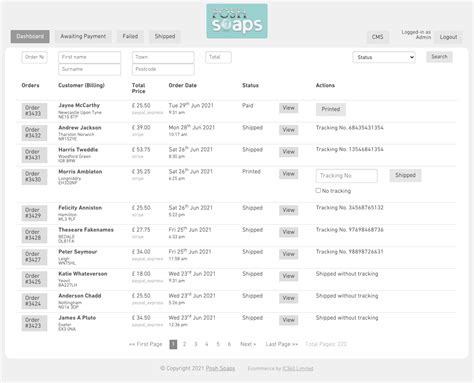Mark Morris Ambleton's order as Shipped

click(x=405, y=175)
